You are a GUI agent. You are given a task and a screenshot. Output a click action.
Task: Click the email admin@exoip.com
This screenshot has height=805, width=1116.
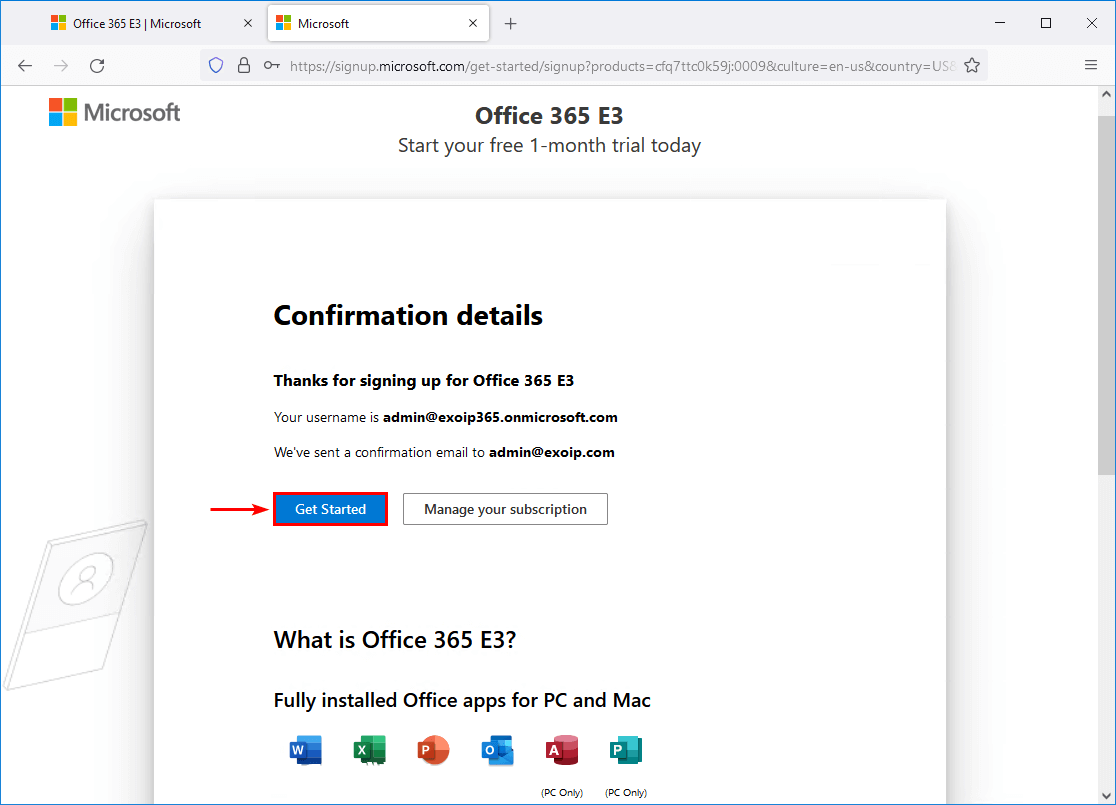[x=552, y=452]
